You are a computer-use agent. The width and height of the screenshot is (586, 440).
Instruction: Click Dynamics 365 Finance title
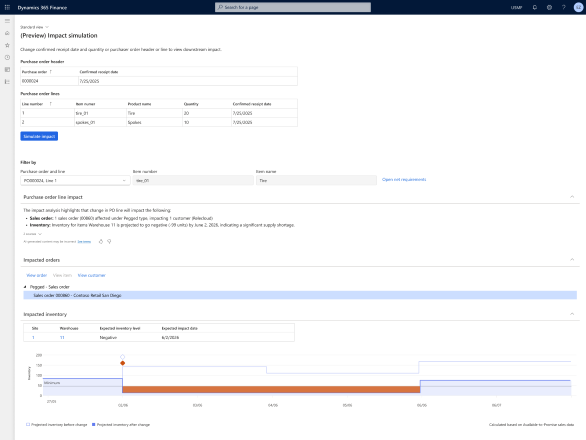[42, 7]
